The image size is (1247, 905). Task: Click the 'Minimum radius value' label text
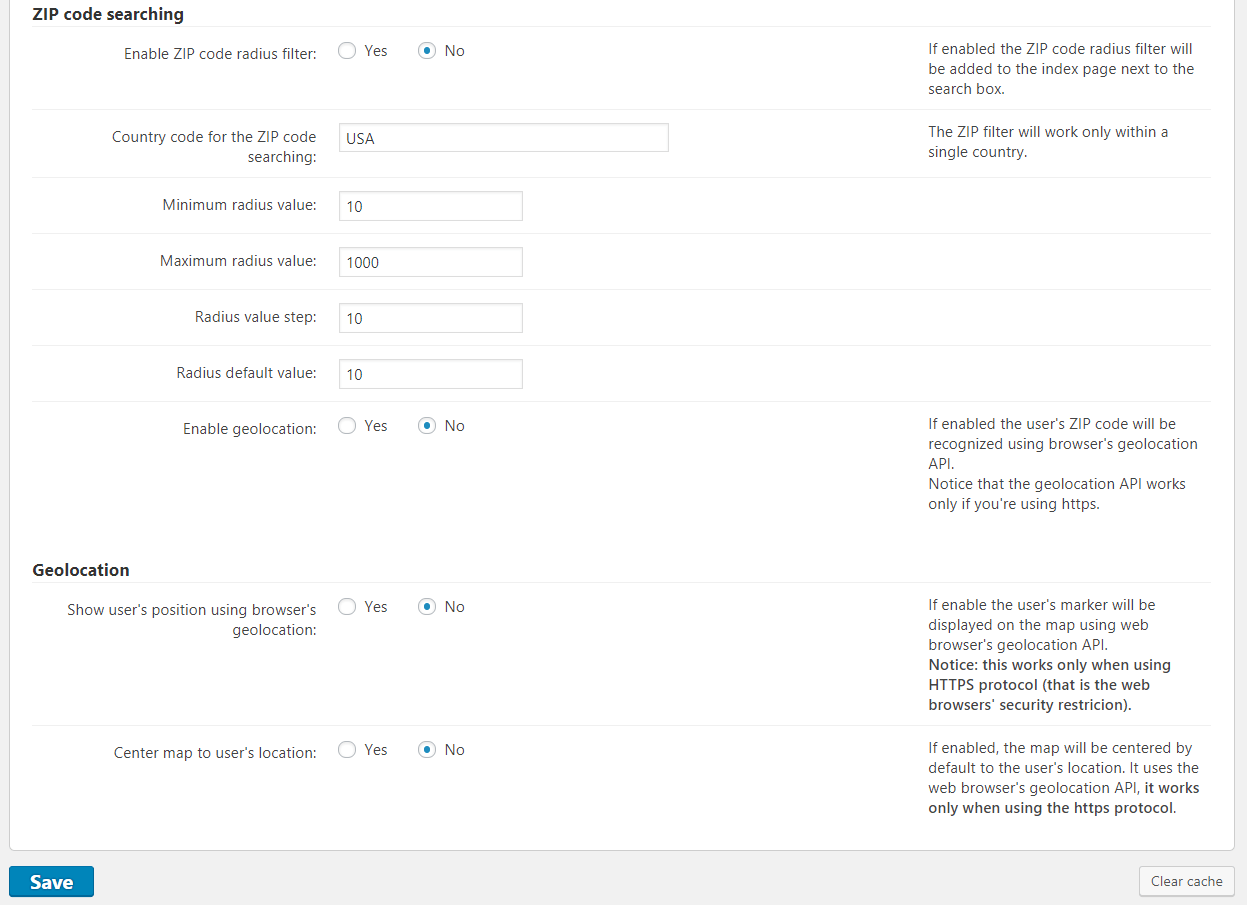(239, 205)
